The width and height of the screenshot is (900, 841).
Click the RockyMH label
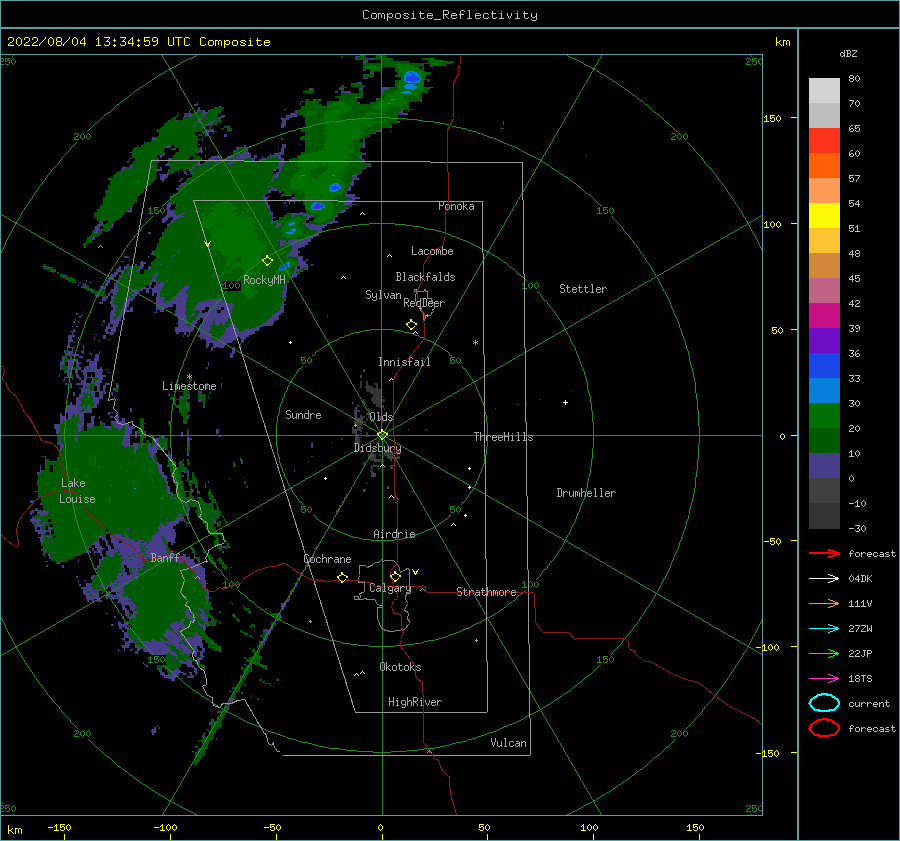(x=264, y=280)
